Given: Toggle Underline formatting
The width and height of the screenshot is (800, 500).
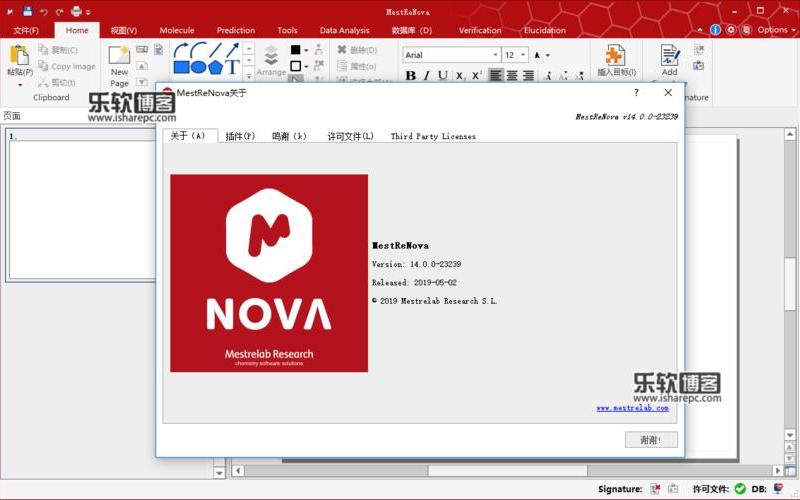Looking at the screenshot, I should (x=443, y=76).
